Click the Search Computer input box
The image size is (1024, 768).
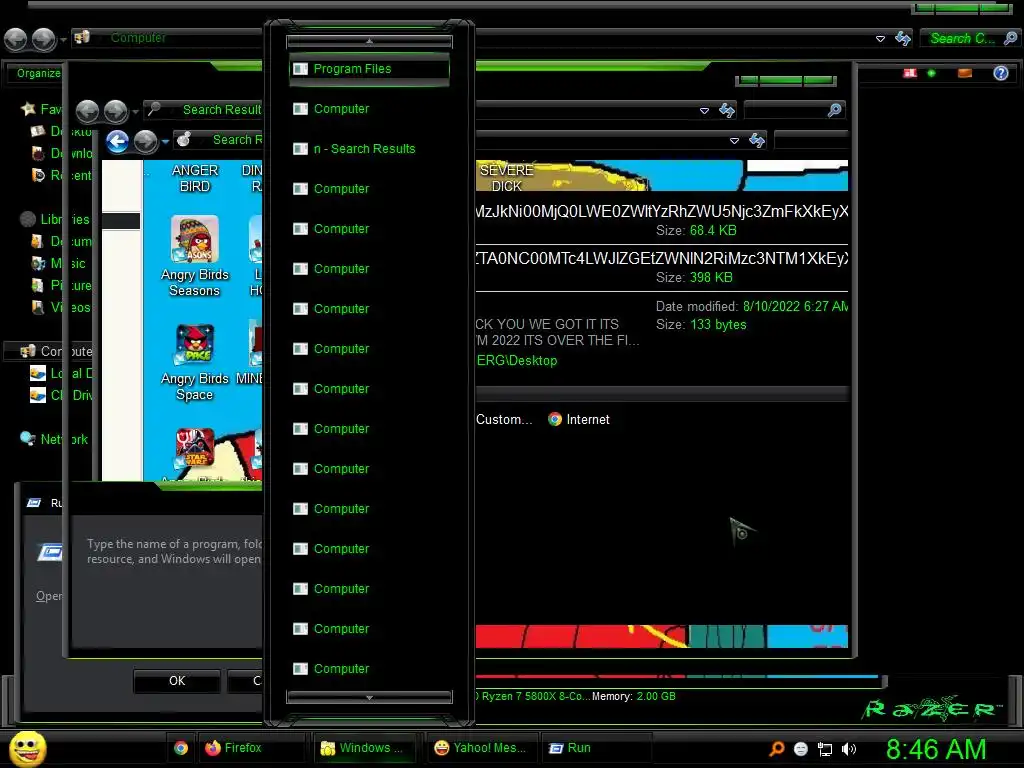point(961,39)
